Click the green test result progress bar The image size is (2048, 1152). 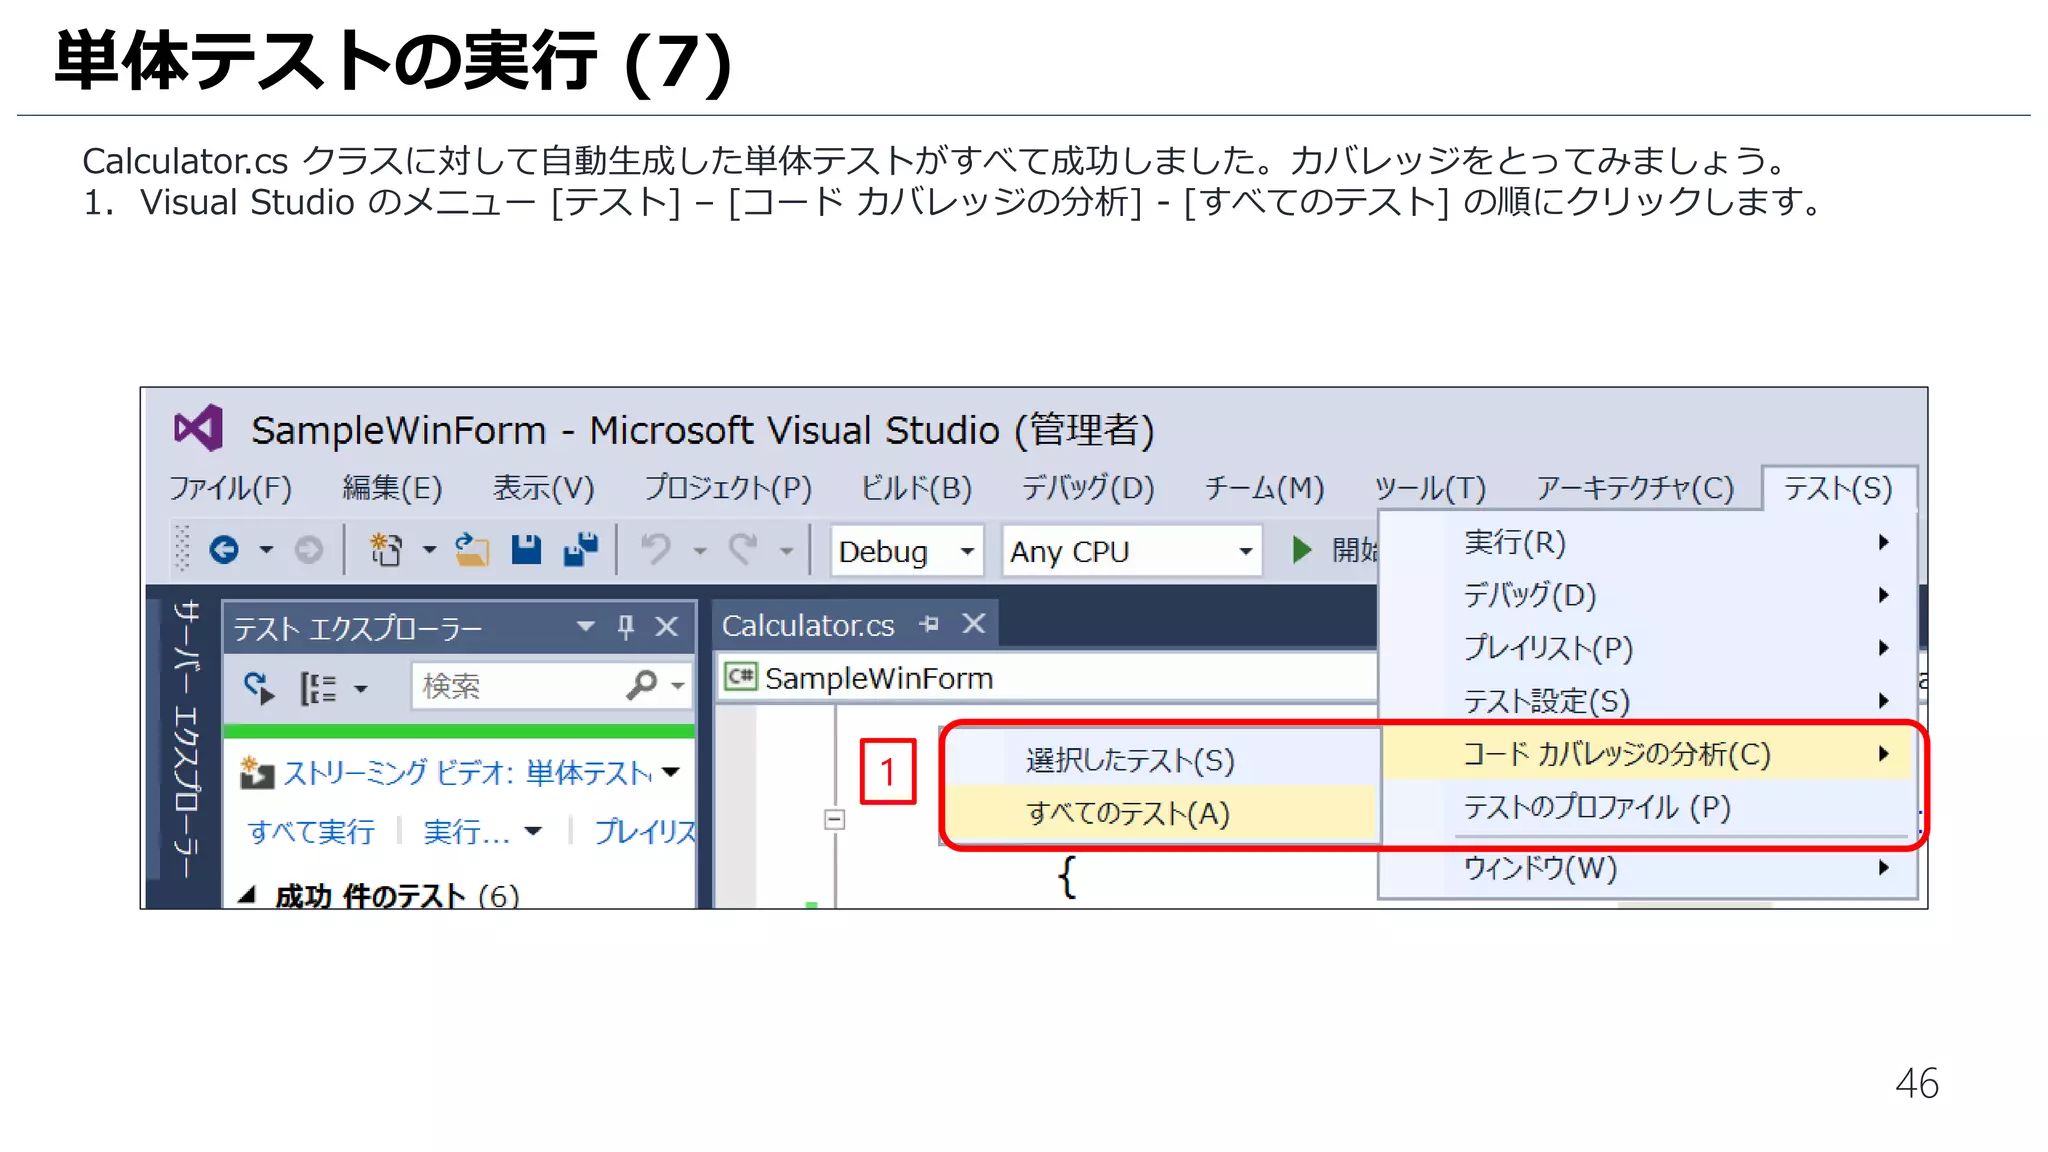click(x=458, y=732)
